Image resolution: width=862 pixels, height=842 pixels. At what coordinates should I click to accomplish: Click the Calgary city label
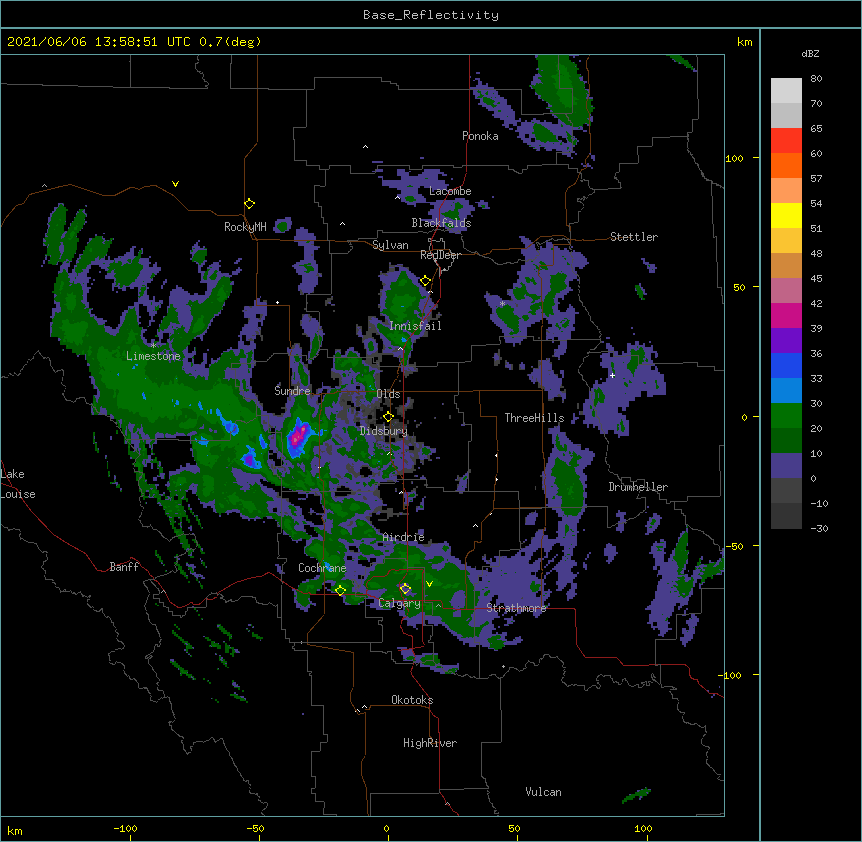(x=399, y=603)
